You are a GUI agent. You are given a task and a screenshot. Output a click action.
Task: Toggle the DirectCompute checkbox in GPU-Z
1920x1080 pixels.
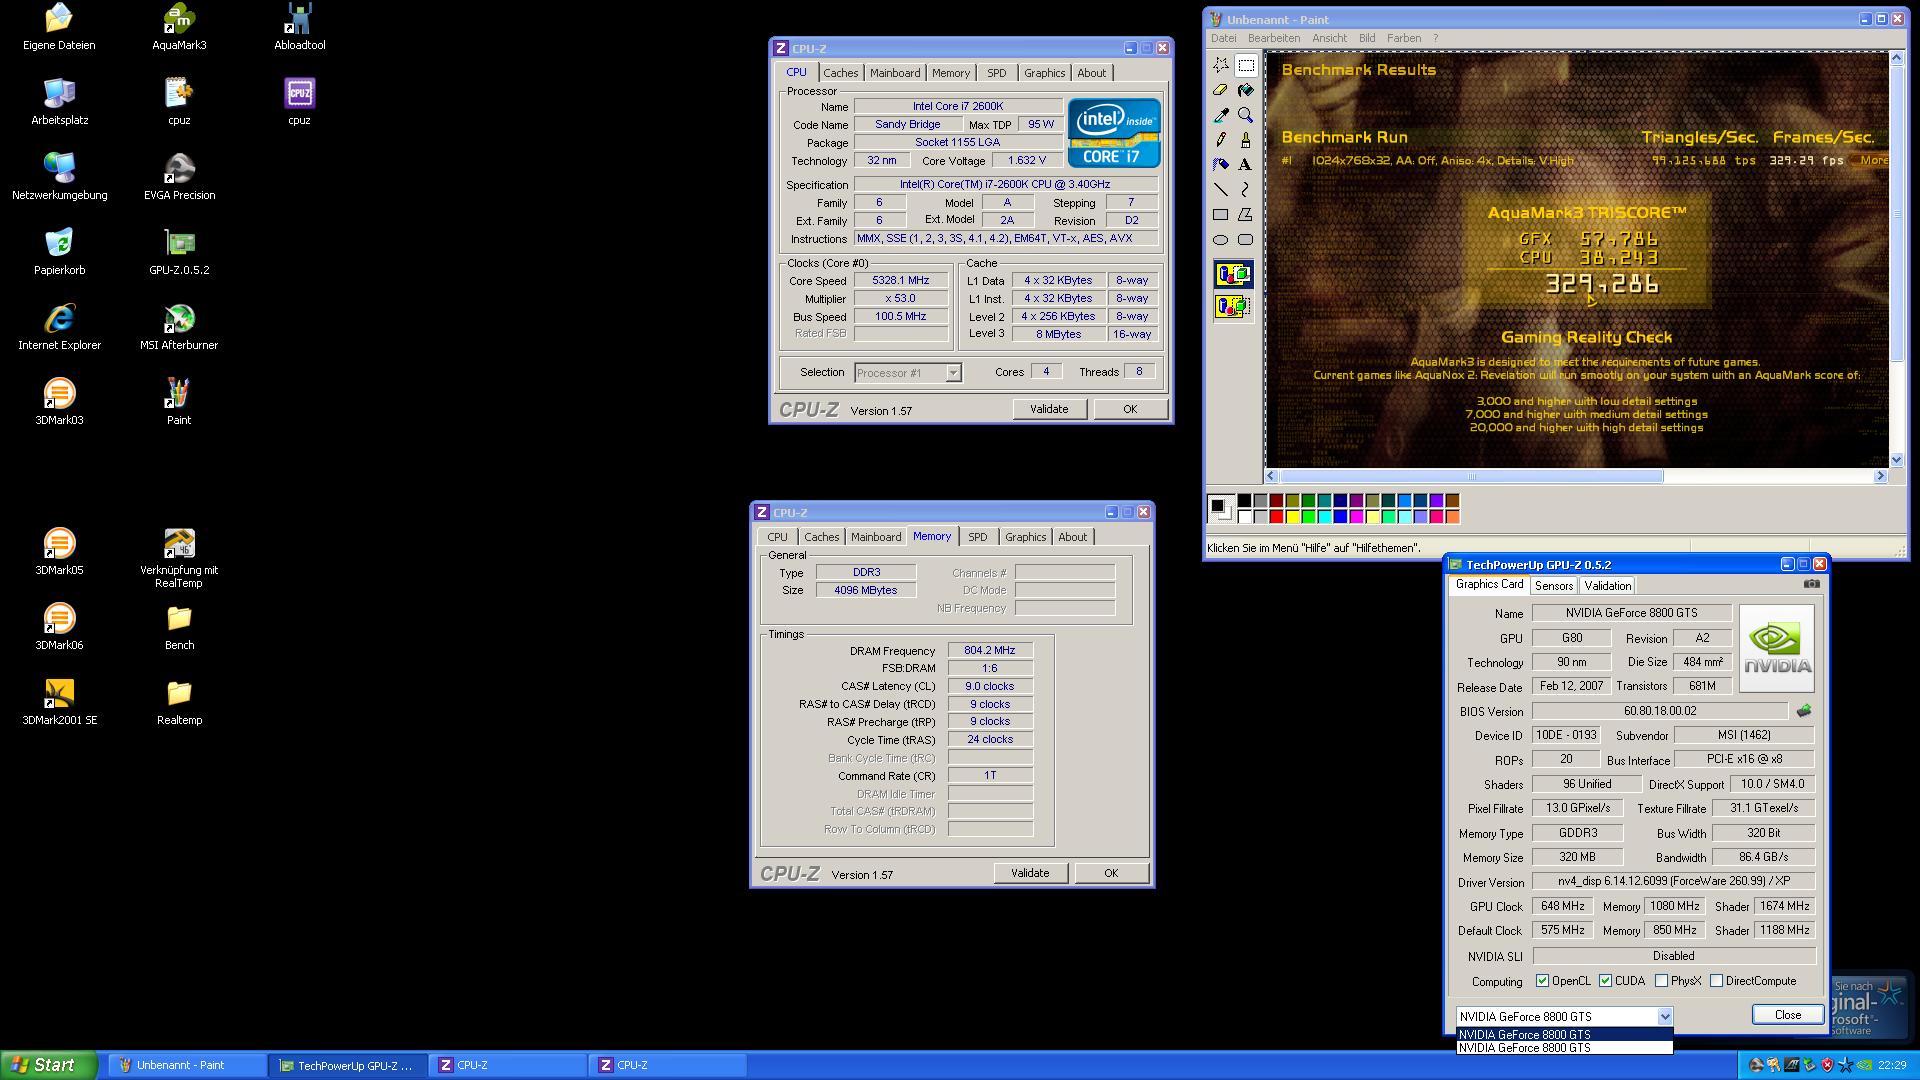[x=1716, y=981]
